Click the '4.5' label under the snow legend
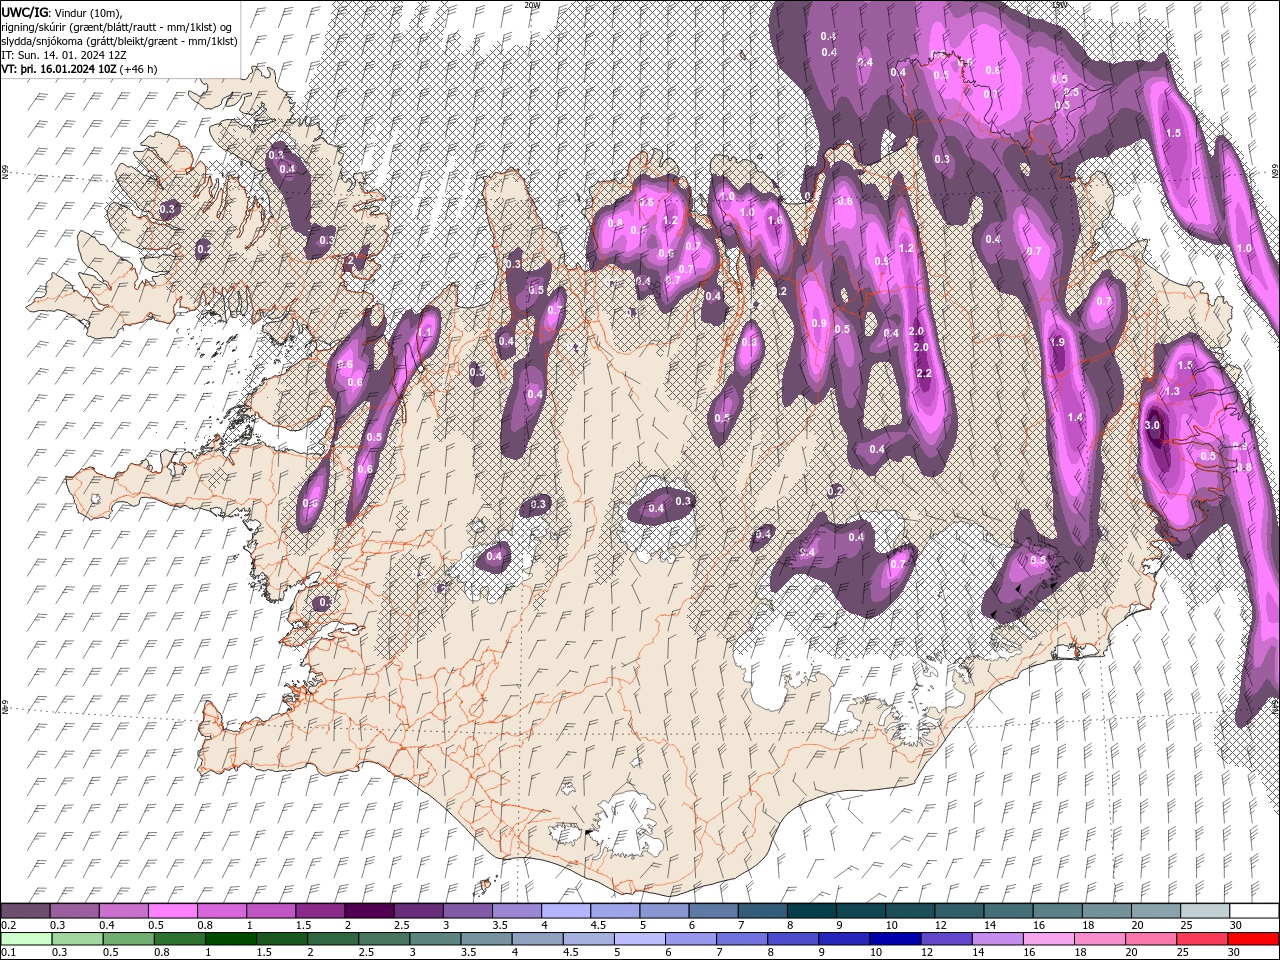Viewport: 1280px width, 960px height. tap(598, 925)
